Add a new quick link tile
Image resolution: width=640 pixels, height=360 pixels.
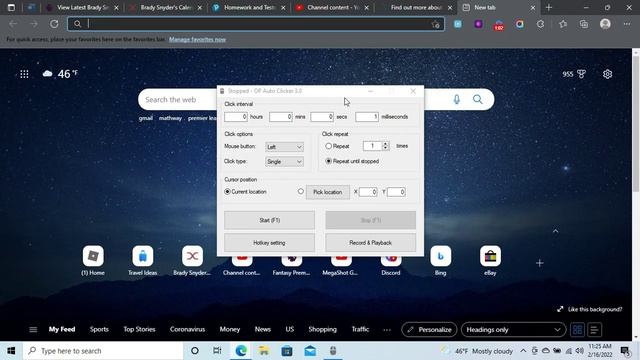[x=540, y=263]
